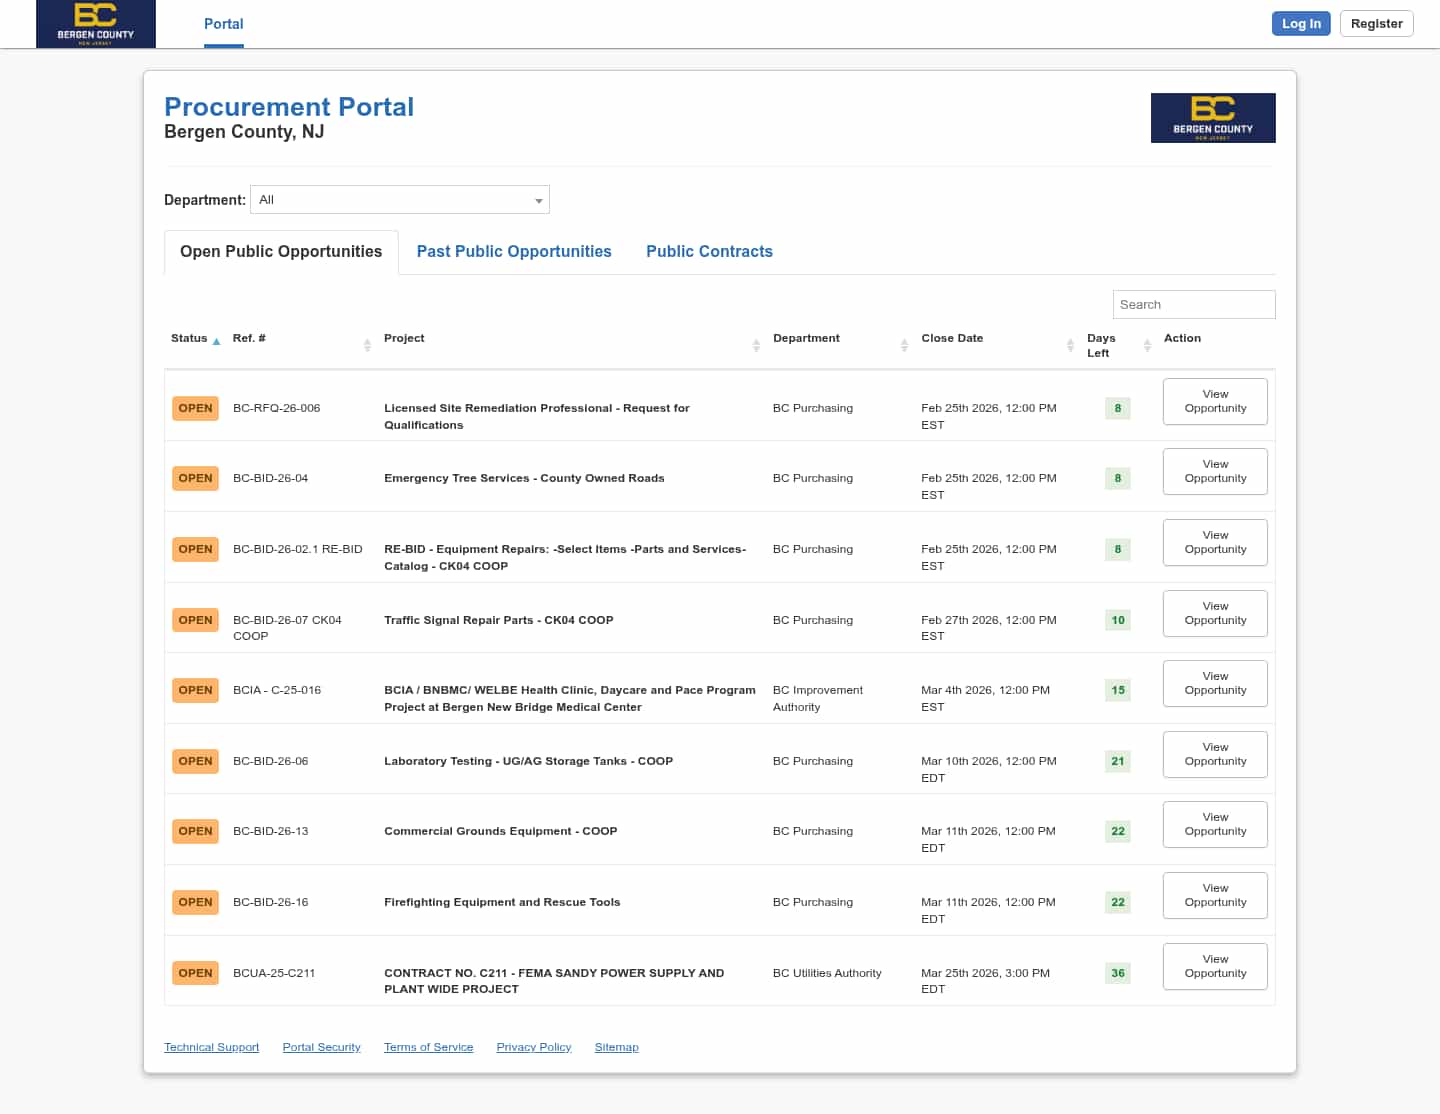View Opportunity for Emergency Tree Services
Viewport: 1440px width, 1114px height.
(1215, 472)
